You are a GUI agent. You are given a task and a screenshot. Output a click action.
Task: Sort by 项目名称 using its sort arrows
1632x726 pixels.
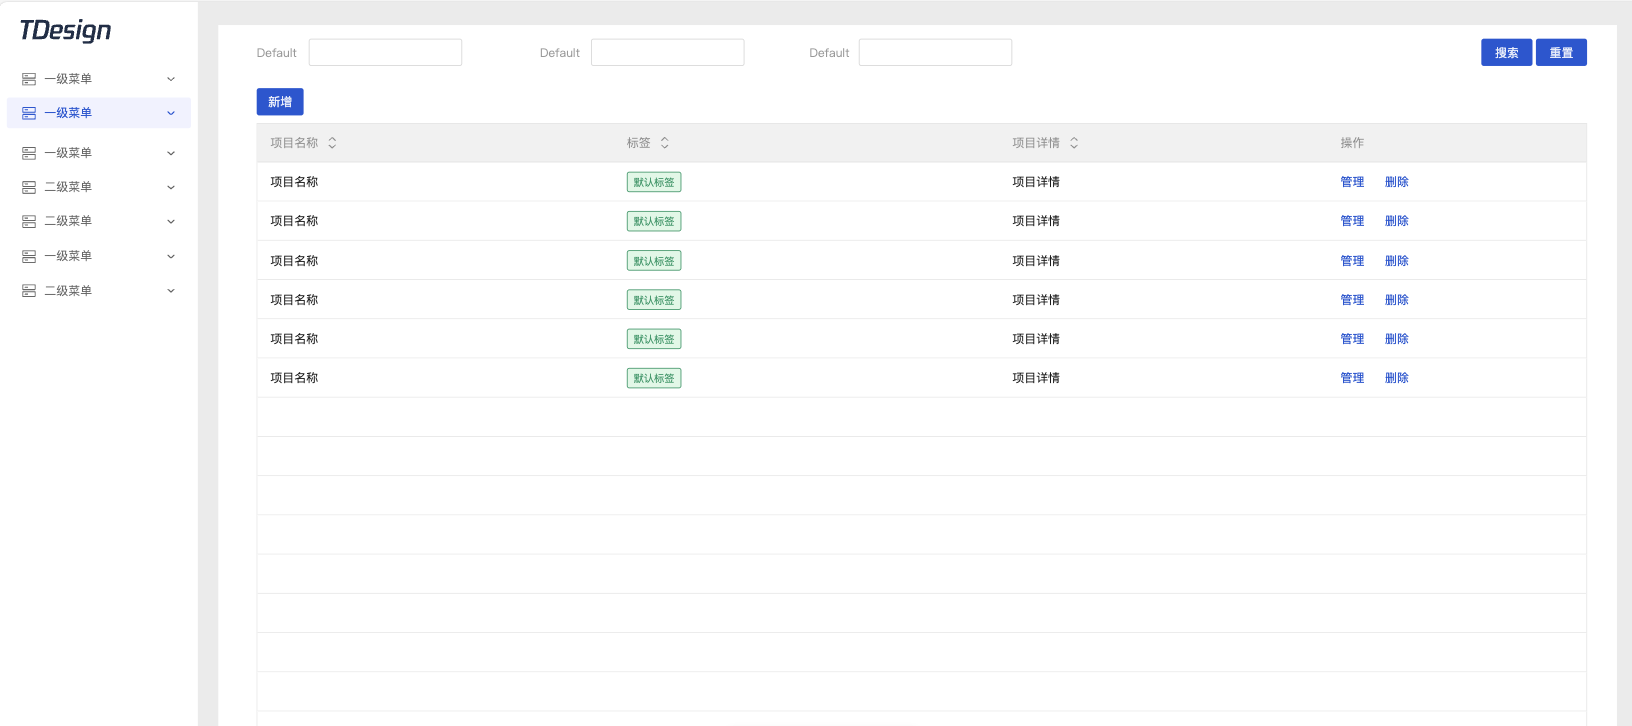[x=332, y=143]
